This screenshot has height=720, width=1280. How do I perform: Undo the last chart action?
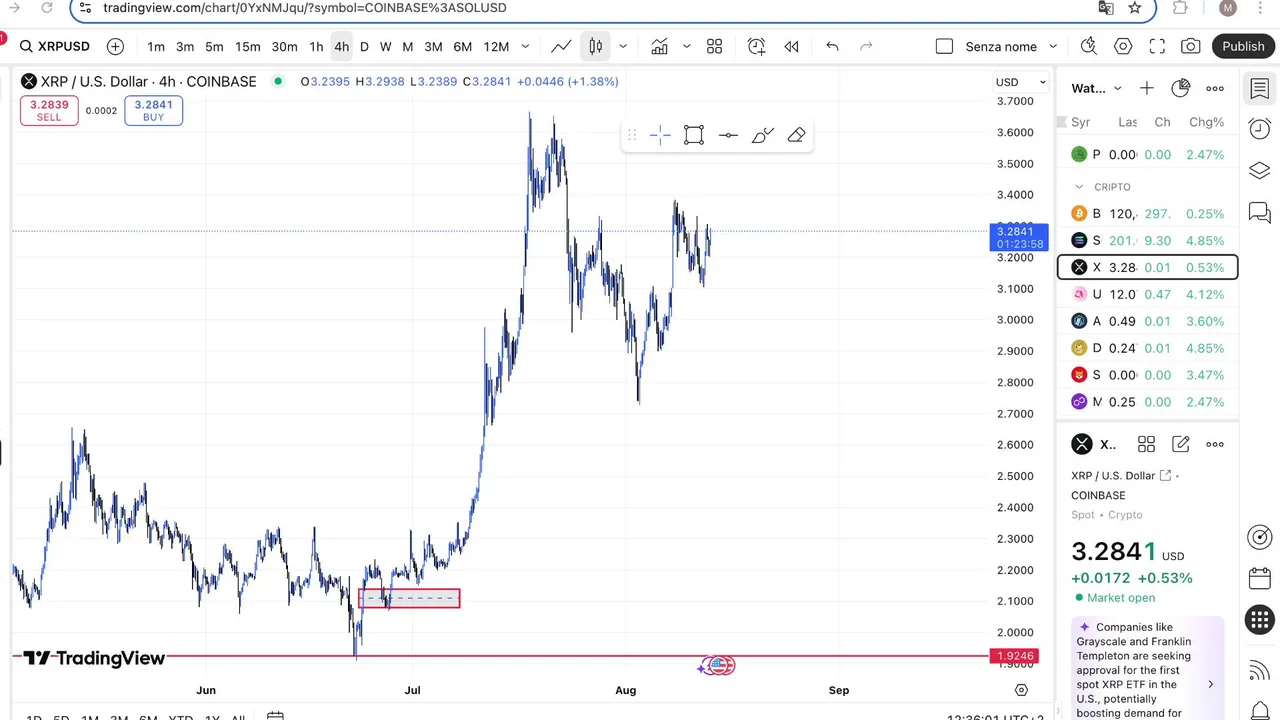(x=832, y=46)
